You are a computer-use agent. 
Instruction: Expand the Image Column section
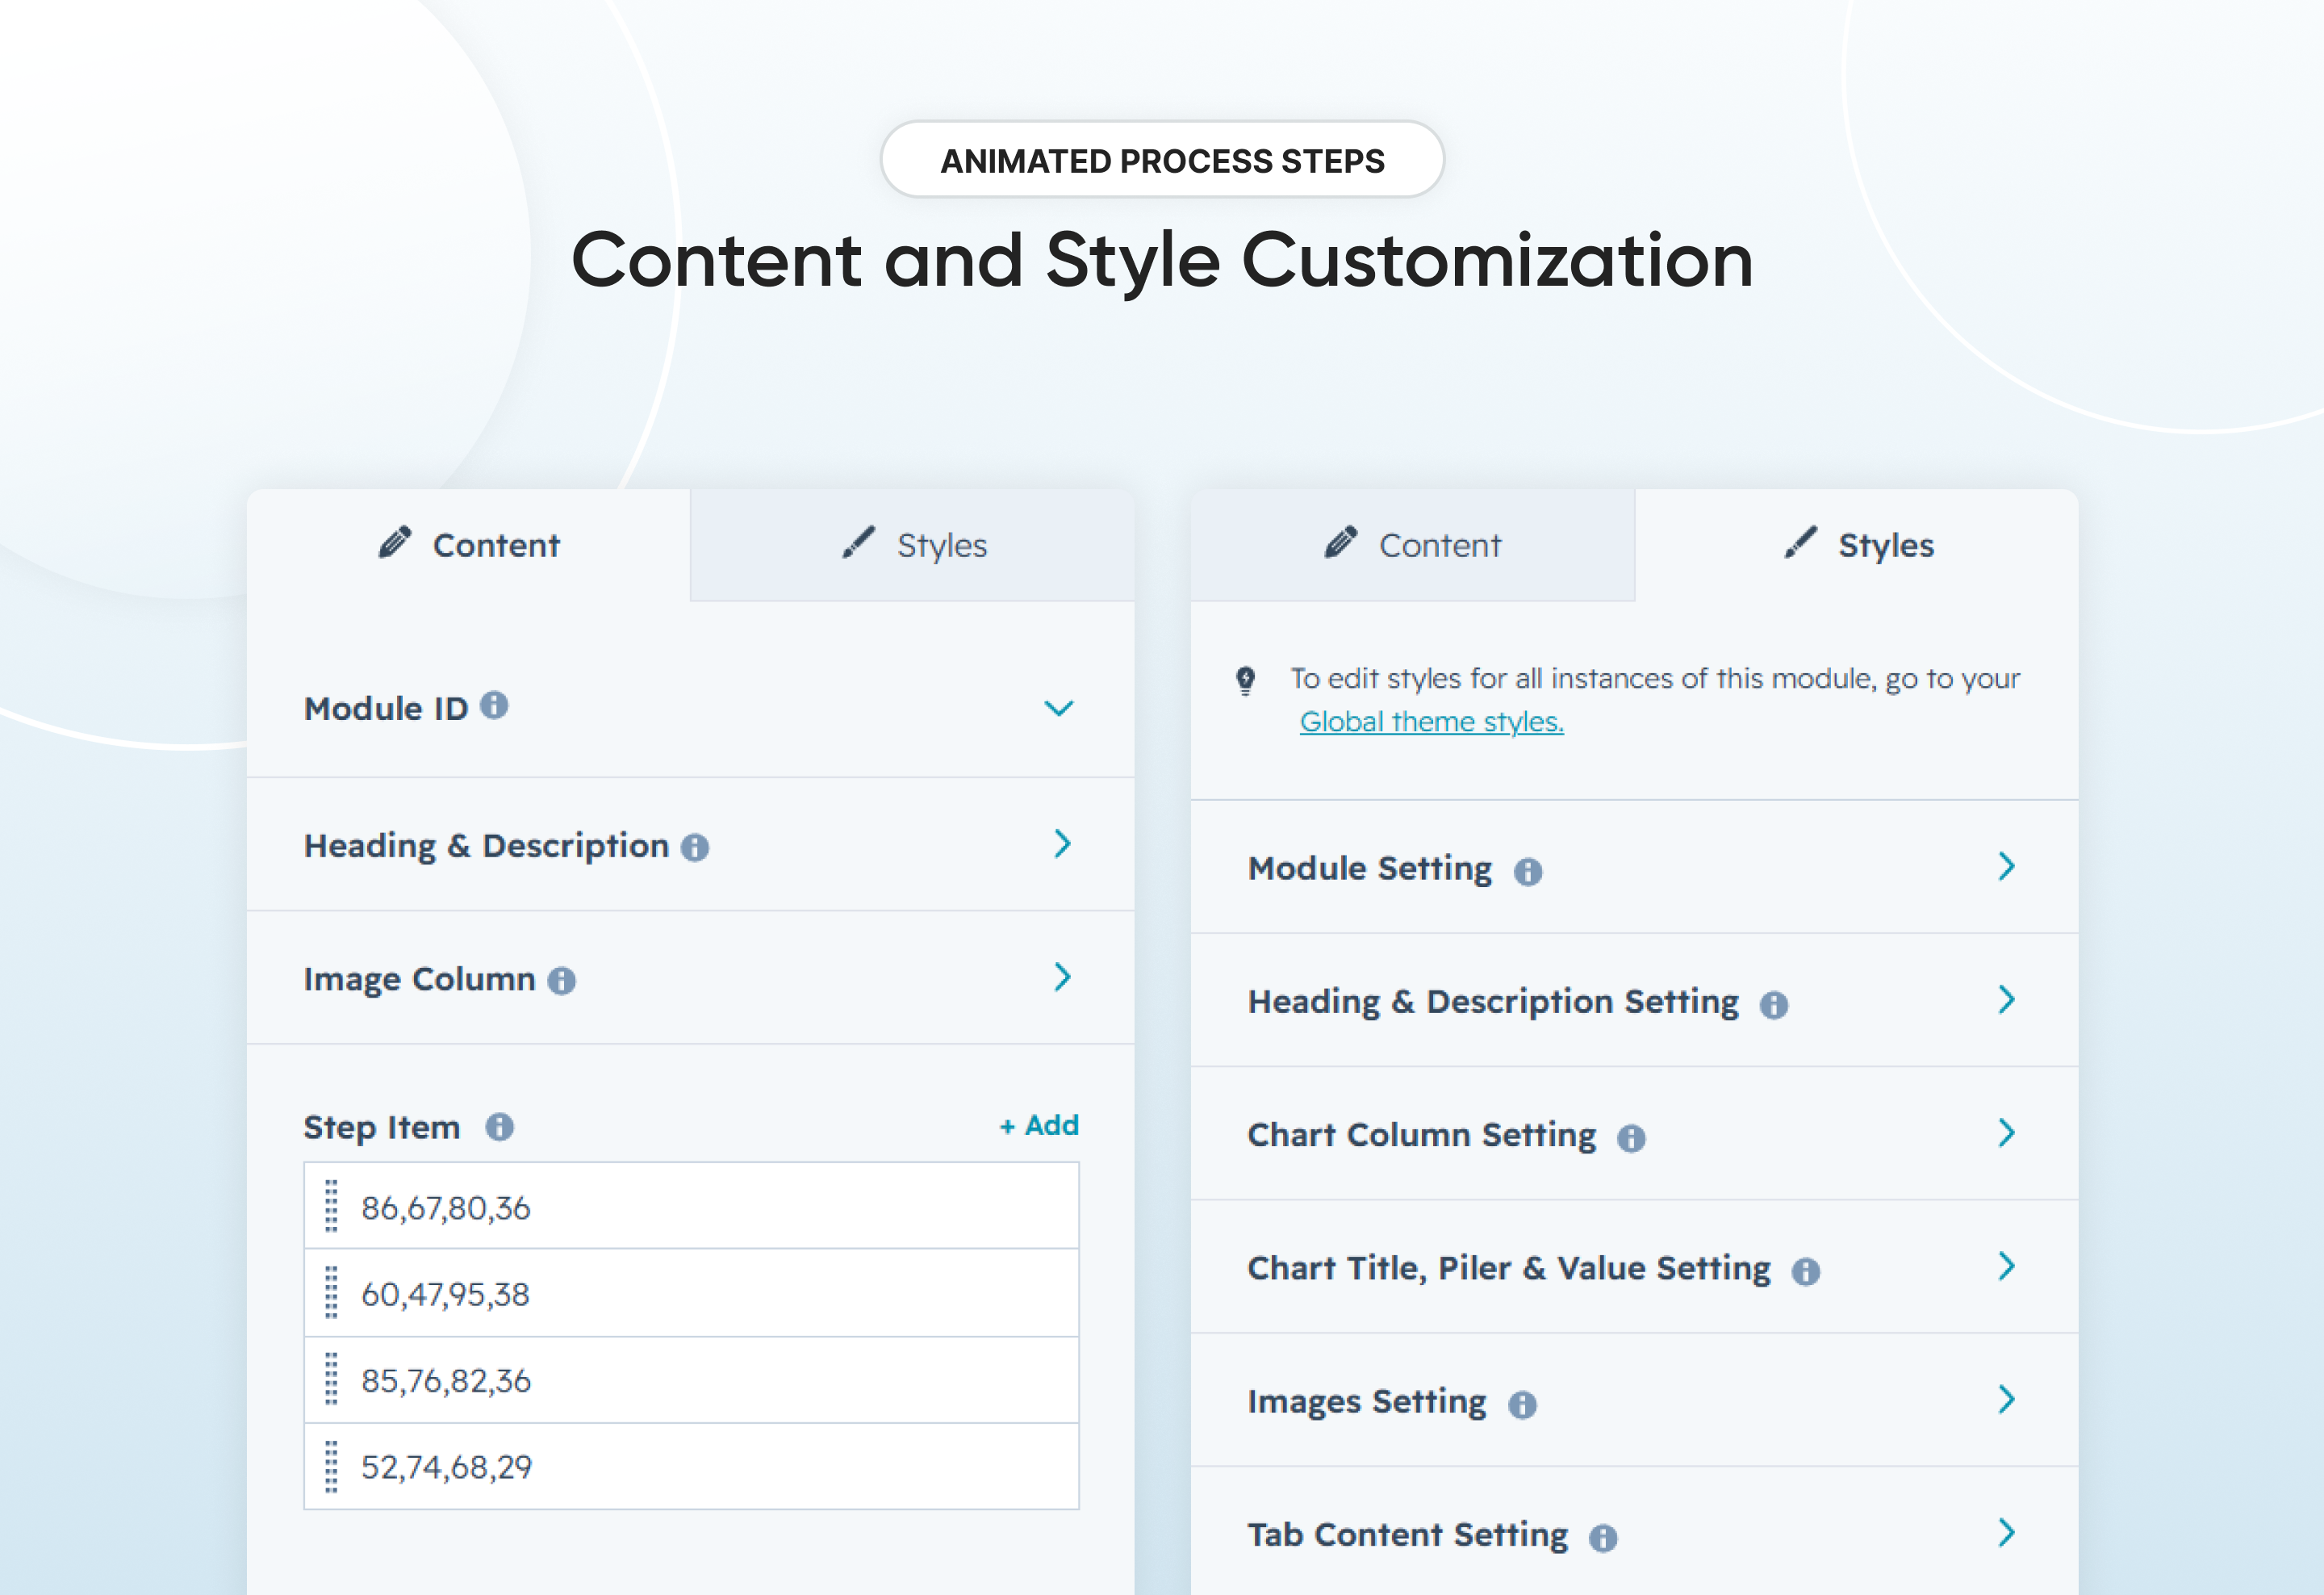[x=1063, y=977]
